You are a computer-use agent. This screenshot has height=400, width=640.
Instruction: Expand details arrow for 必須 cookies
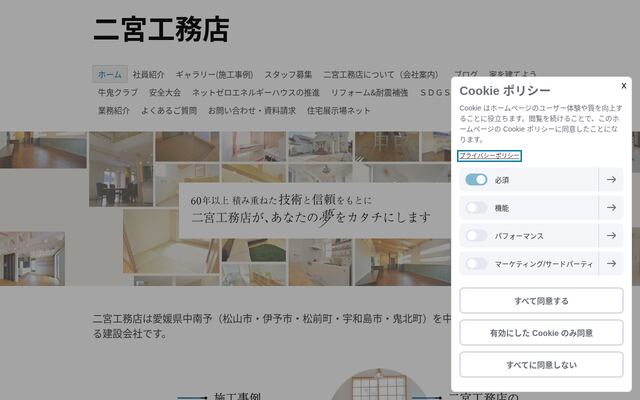pos(611,180)
